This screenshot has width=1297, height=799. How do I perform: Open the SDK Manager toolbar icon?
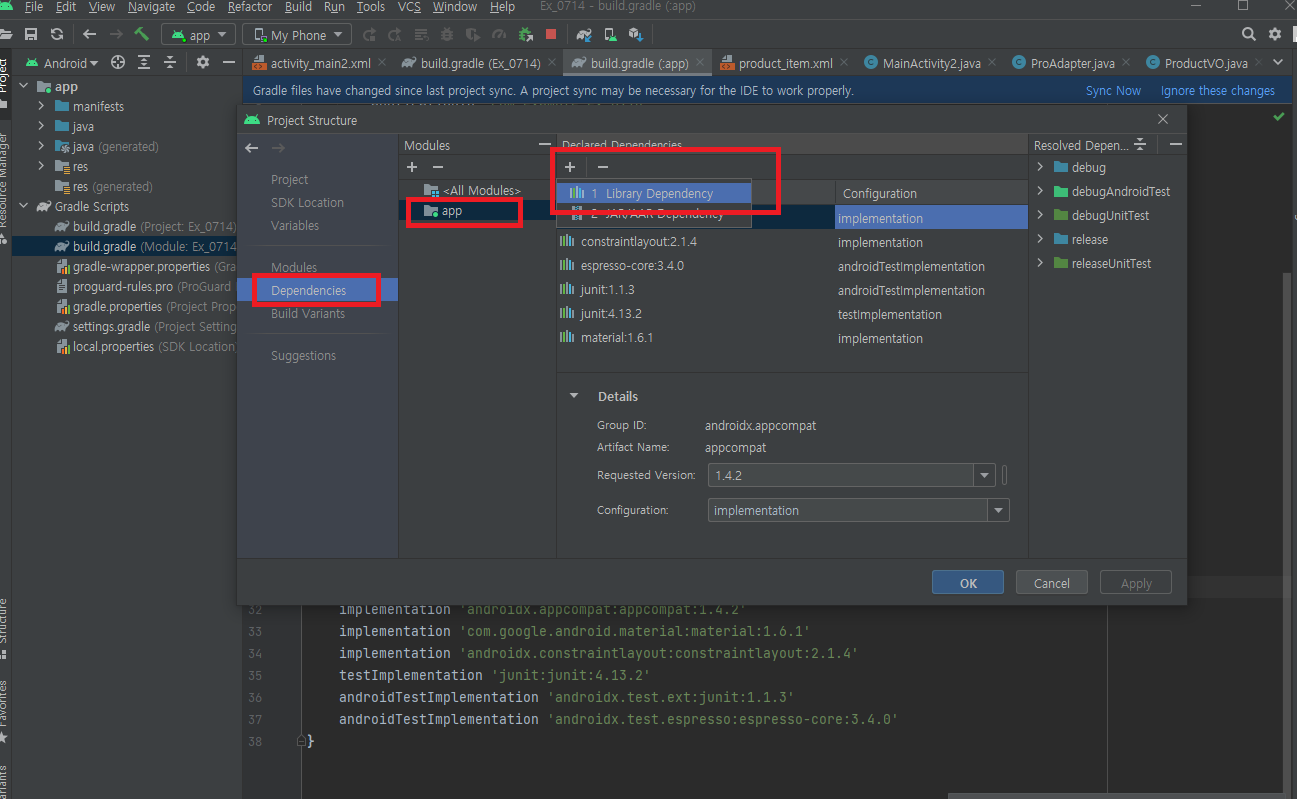pyautogui.click(x=636, y=34)
